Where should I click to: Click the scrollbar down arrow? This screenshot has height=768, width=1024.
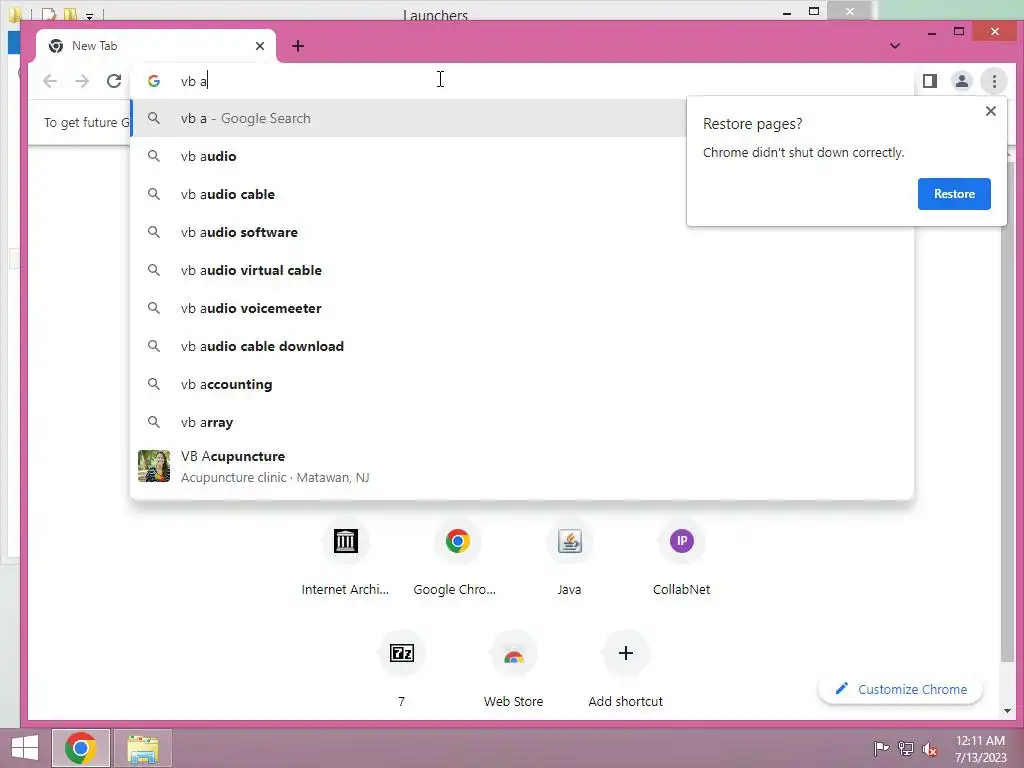(1007, 711)
